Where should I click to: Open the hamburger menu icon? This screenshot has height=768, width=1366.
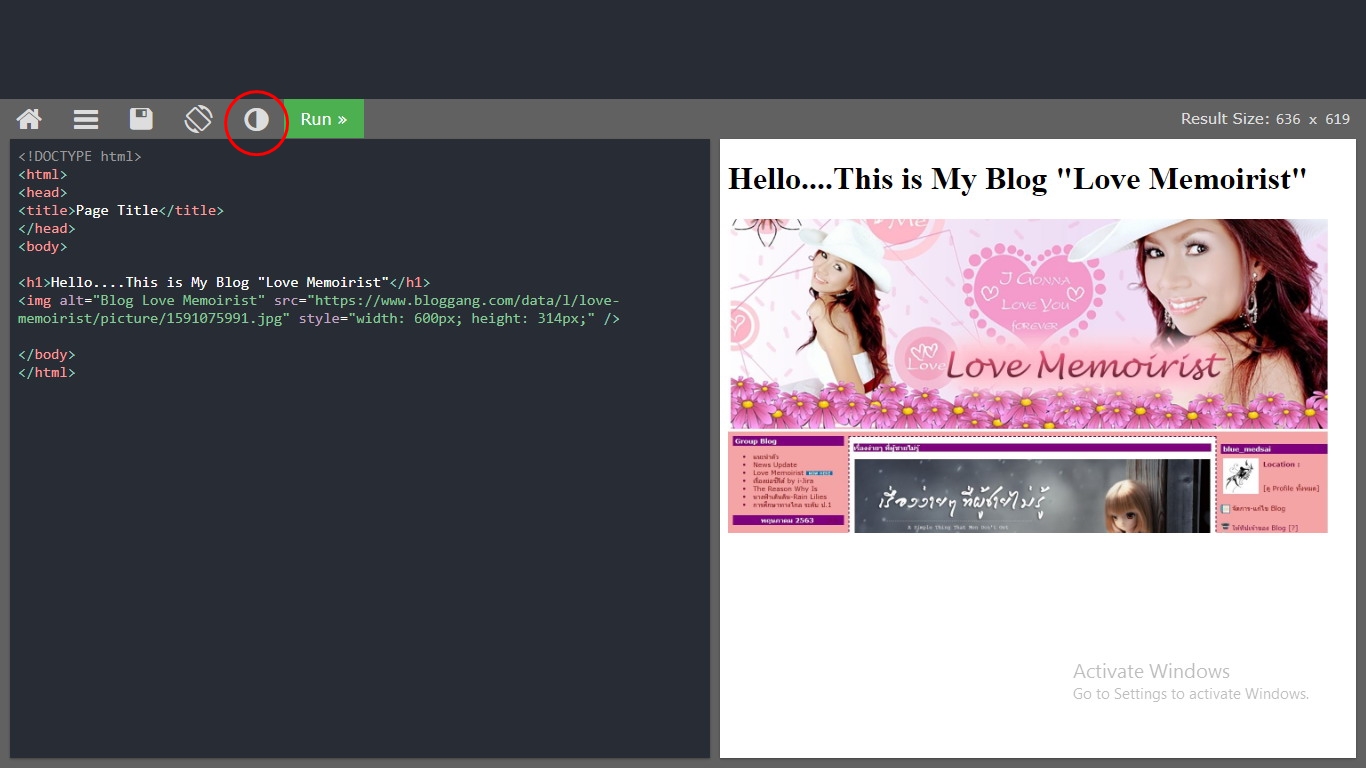[x=86, y=119]
